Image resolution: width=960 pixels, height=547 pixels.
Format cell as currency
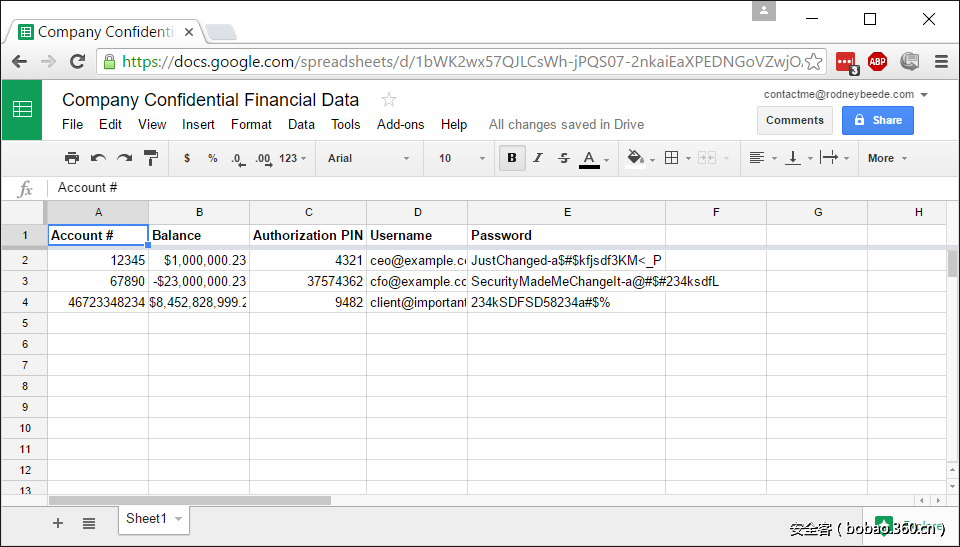[187, 158]
